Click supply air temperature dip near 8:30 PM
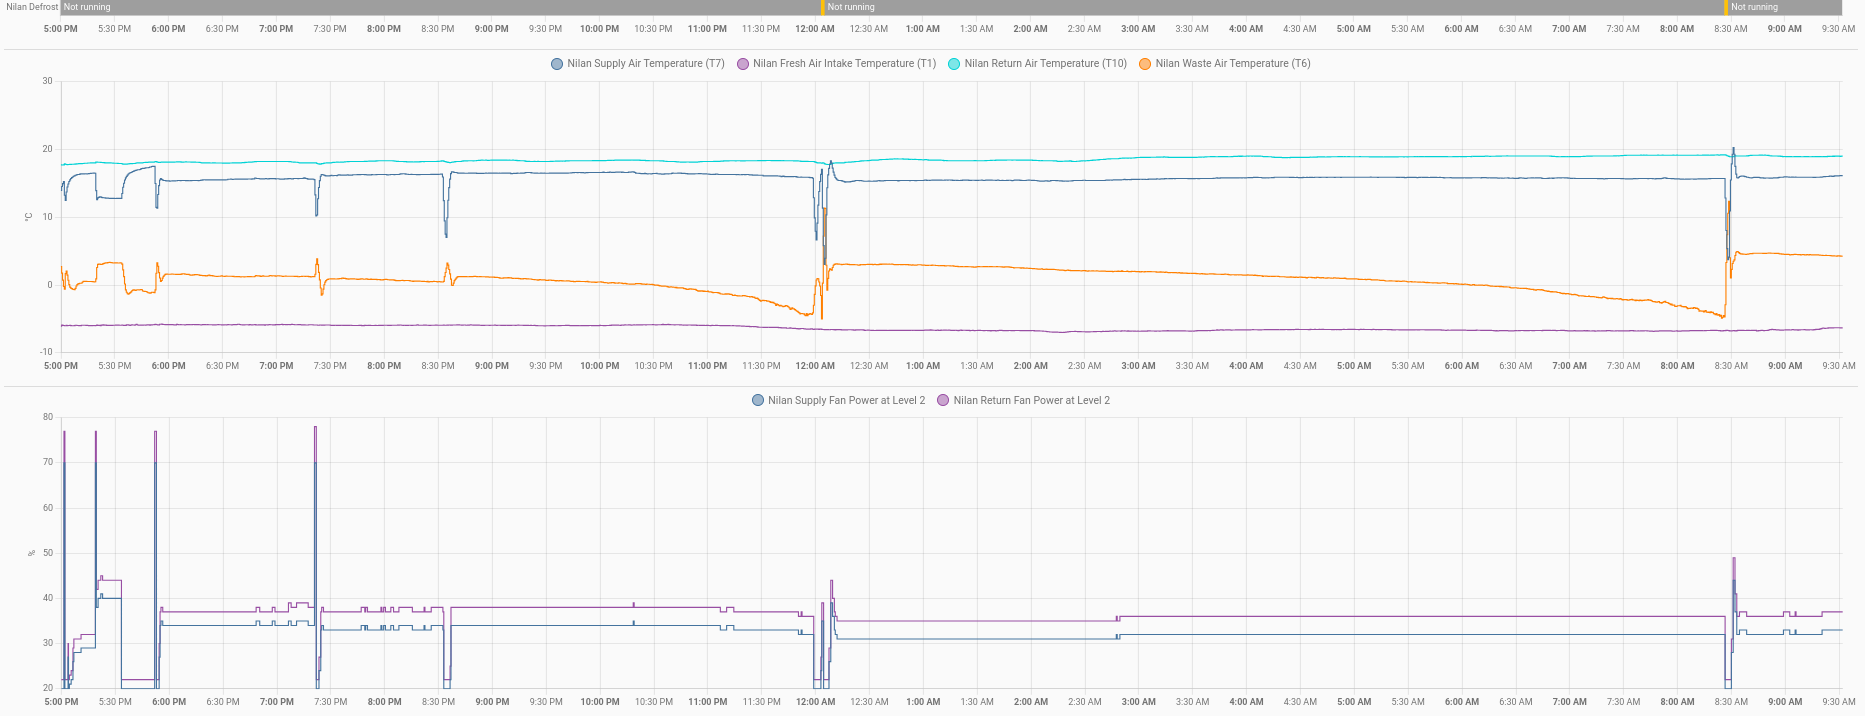 point(446,232)
